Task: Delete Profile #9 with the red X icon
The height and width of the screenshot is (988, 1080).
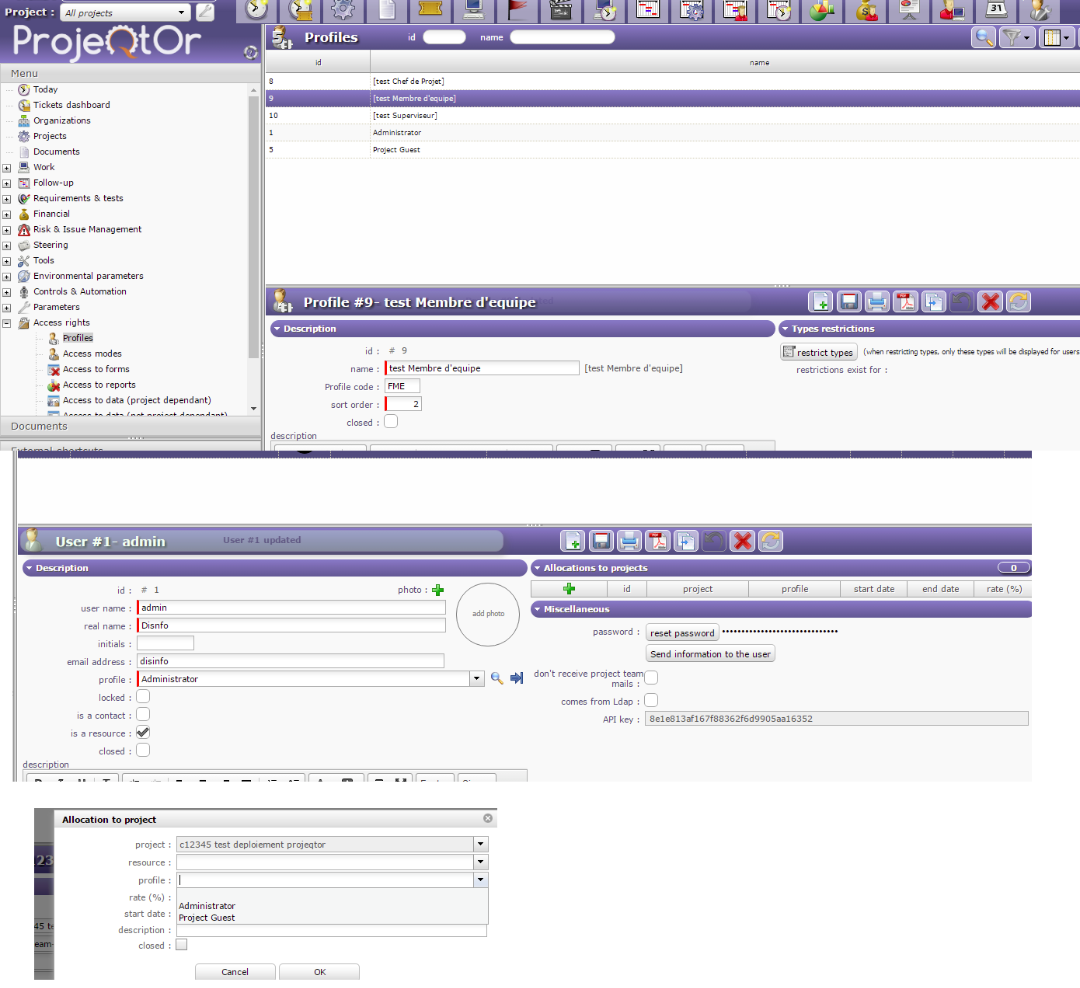Action: tap(989, 302)
